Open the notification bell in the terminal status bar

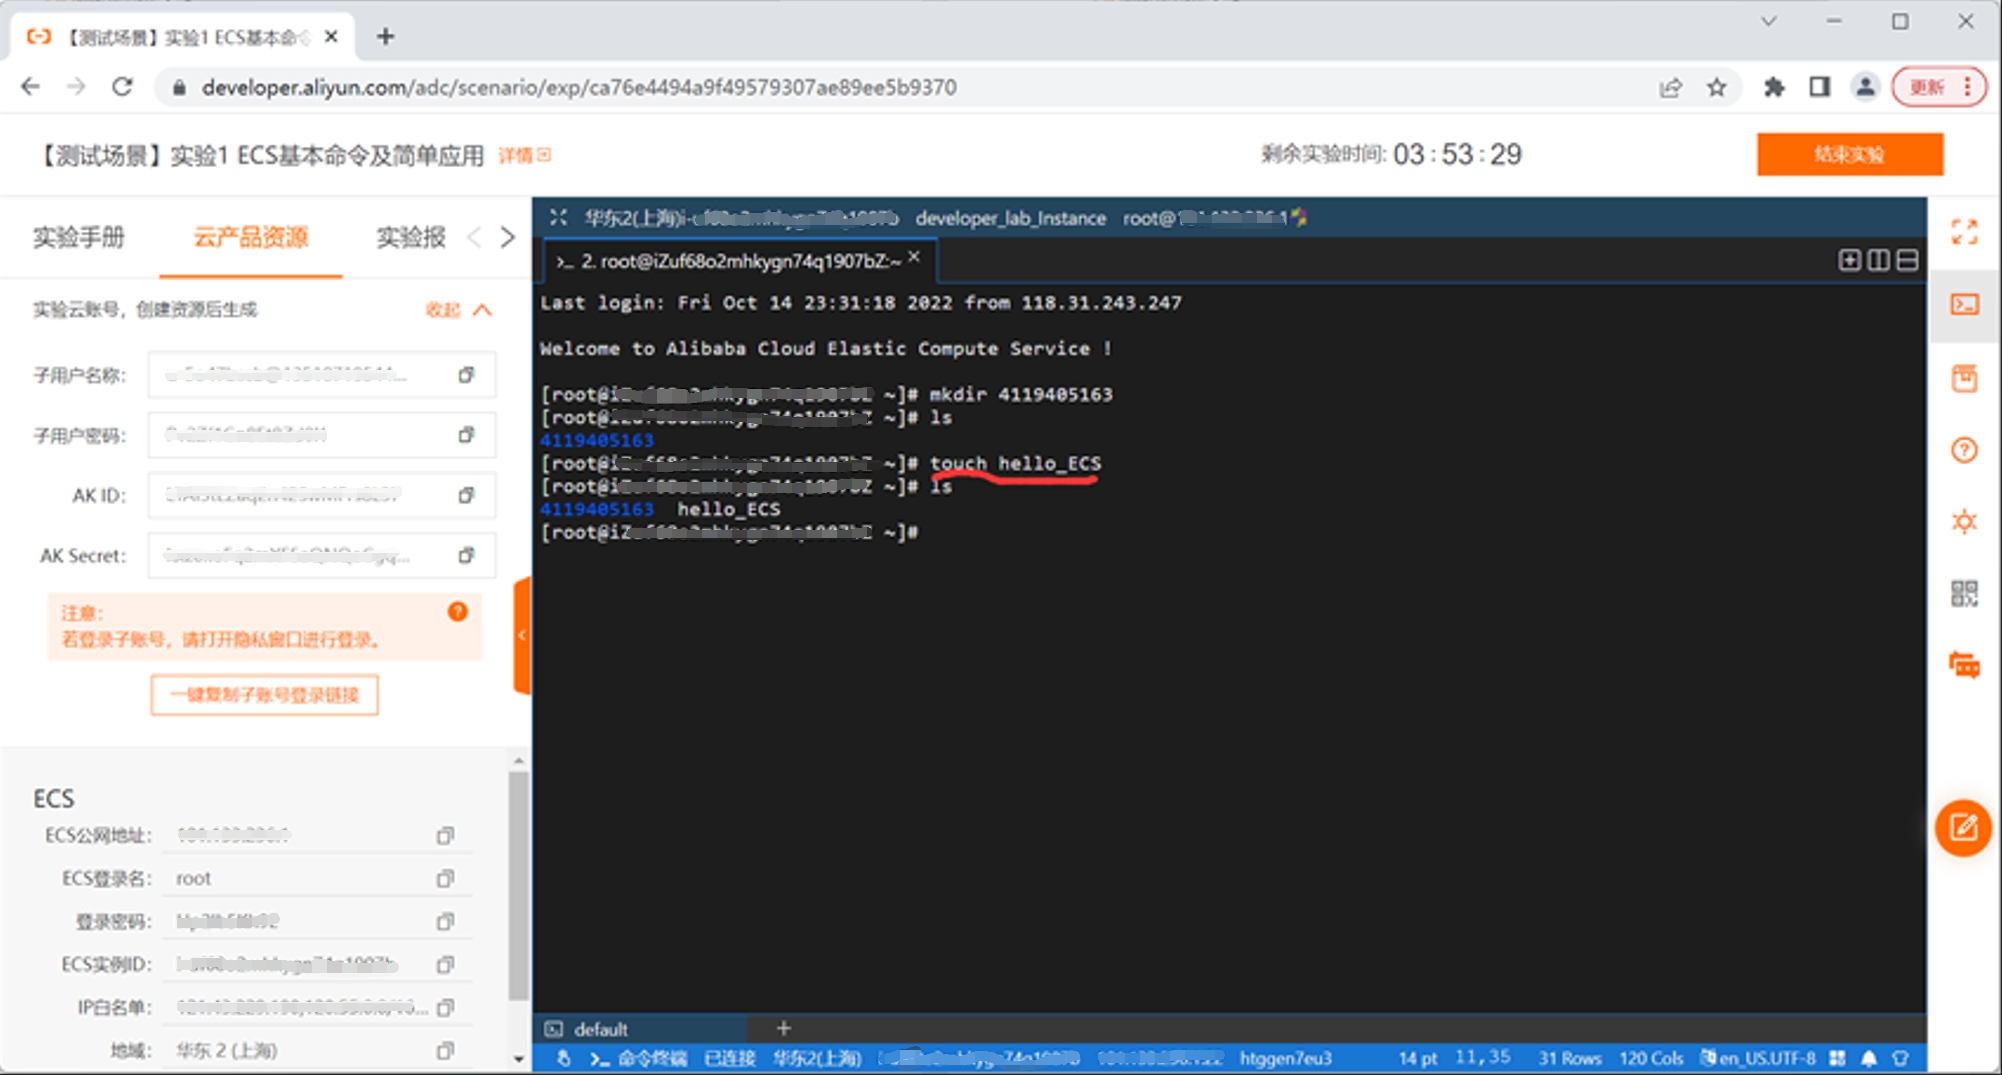pos(1868,1058)
